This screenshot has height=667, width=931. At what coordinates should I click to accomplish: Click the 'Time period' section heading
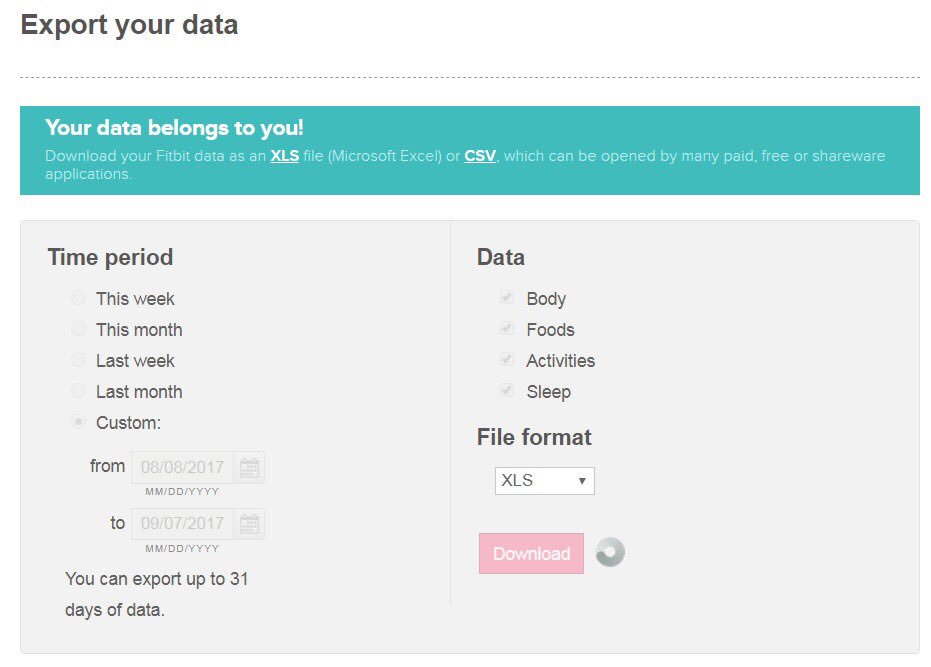tap(110, 257)
